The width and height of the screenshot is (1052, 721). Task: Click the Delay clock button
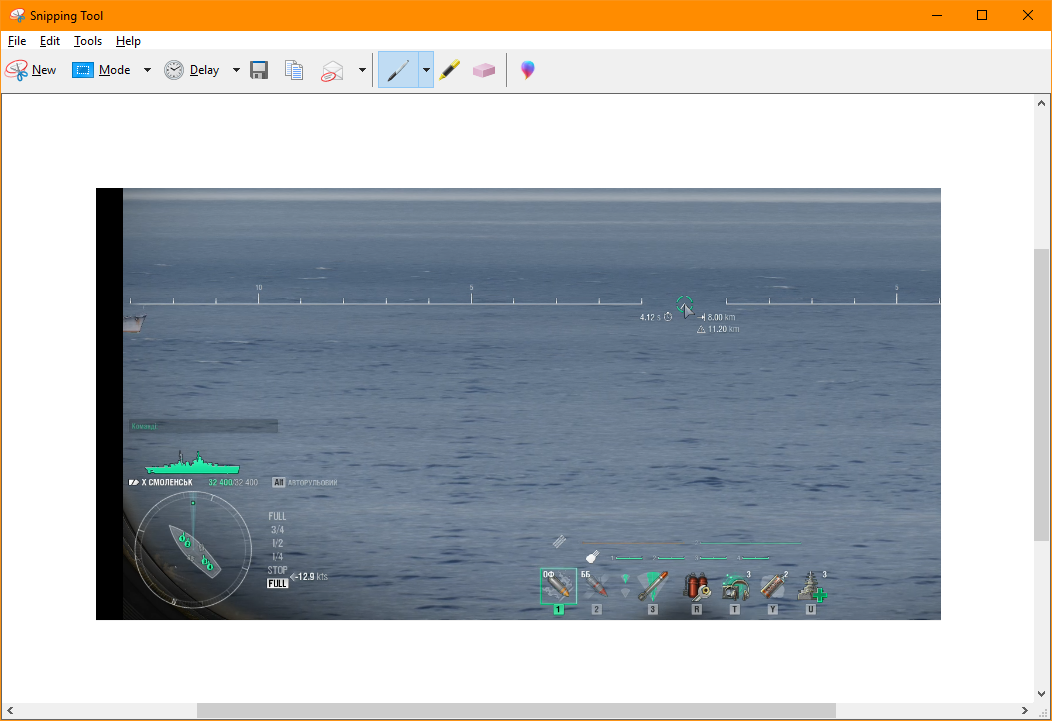(192, 70)
